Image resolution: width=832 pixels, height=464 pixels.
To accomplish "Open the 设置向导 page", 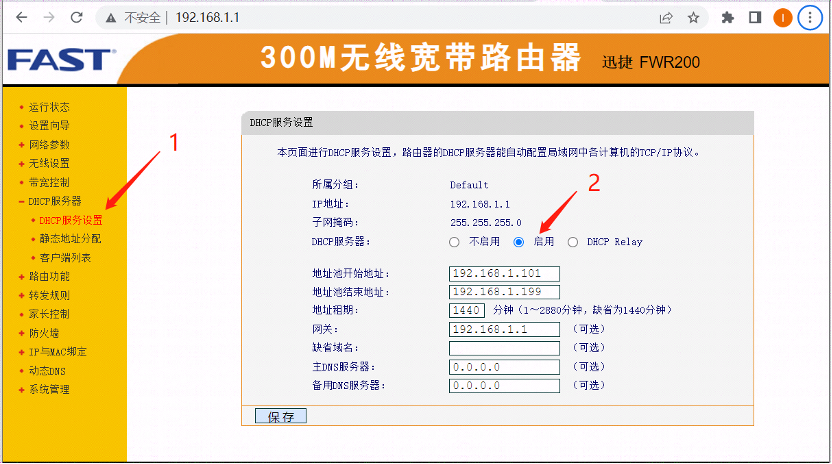I will 49,125.
